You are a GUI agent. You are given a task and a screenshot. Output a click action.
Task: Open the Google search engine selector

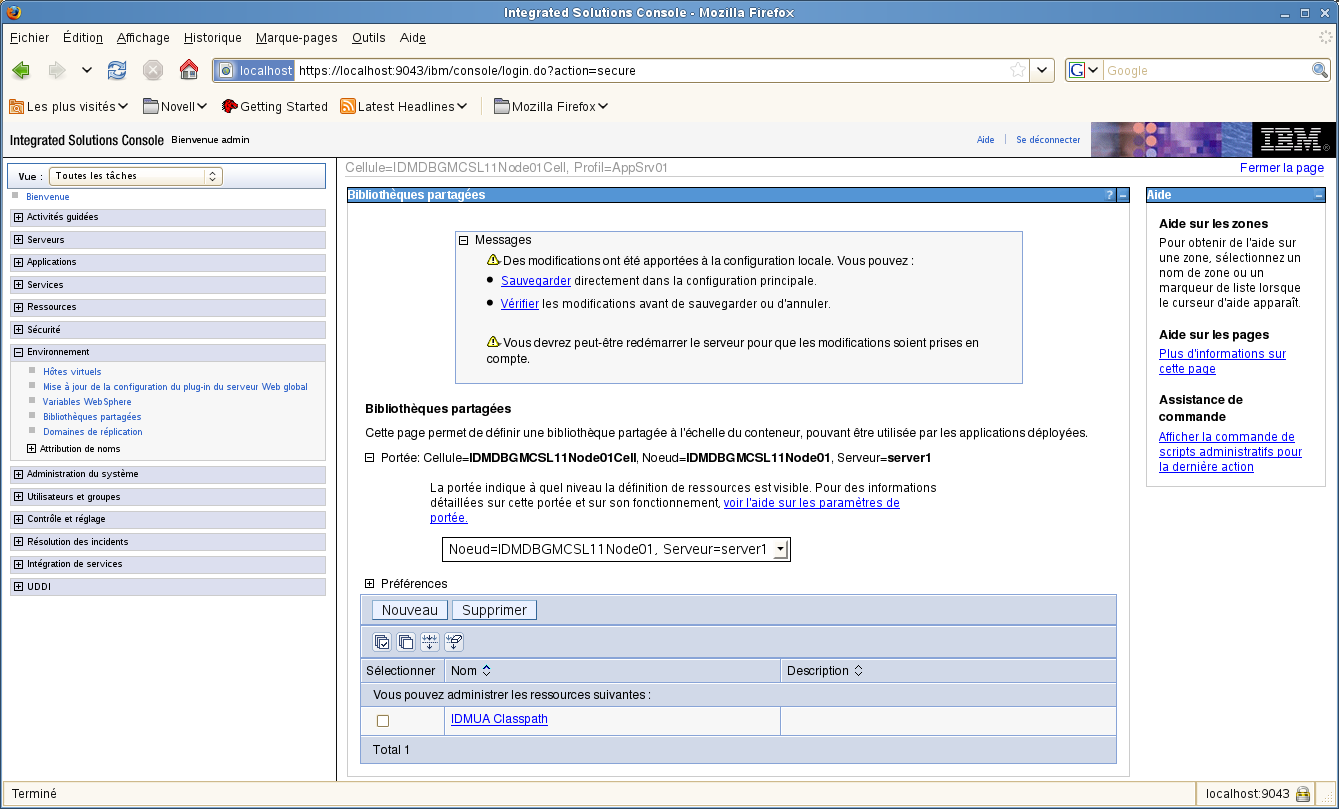[x=1084, y=70]
